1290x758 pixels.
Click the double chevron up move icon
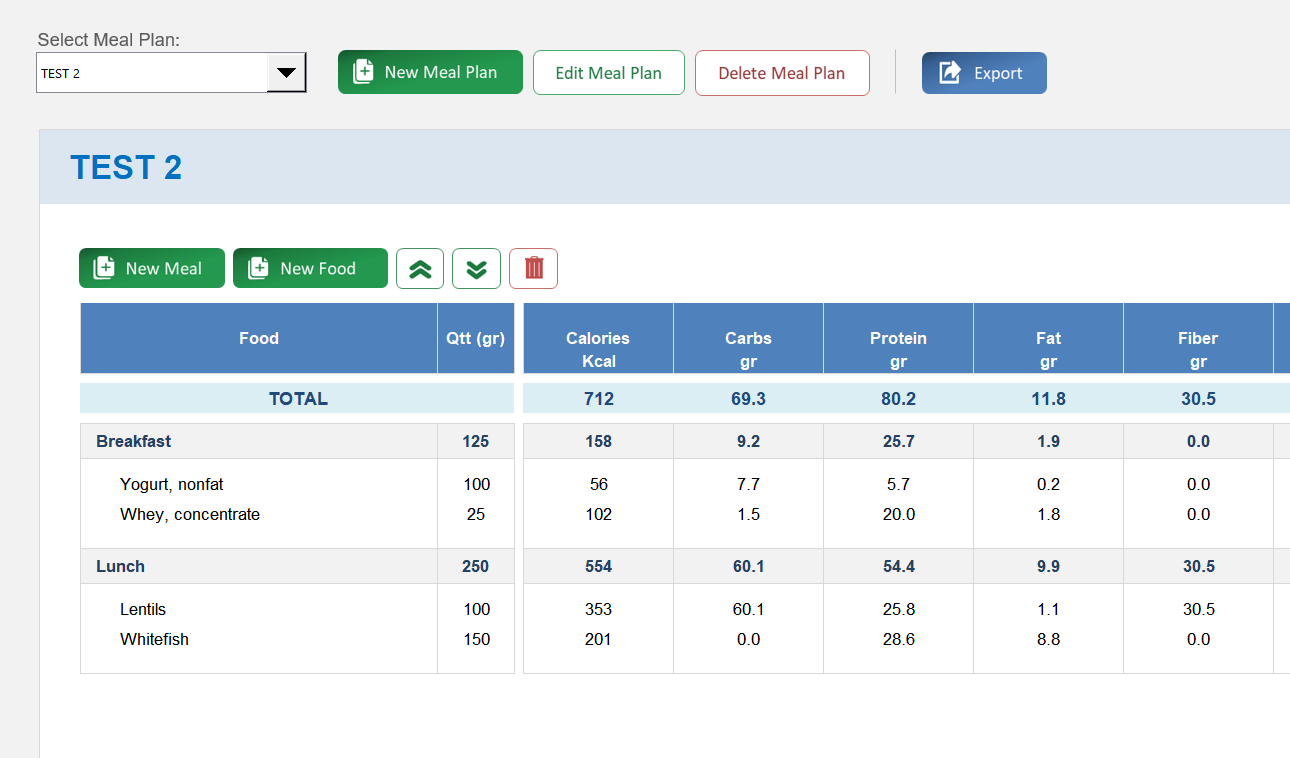(419, 268)
